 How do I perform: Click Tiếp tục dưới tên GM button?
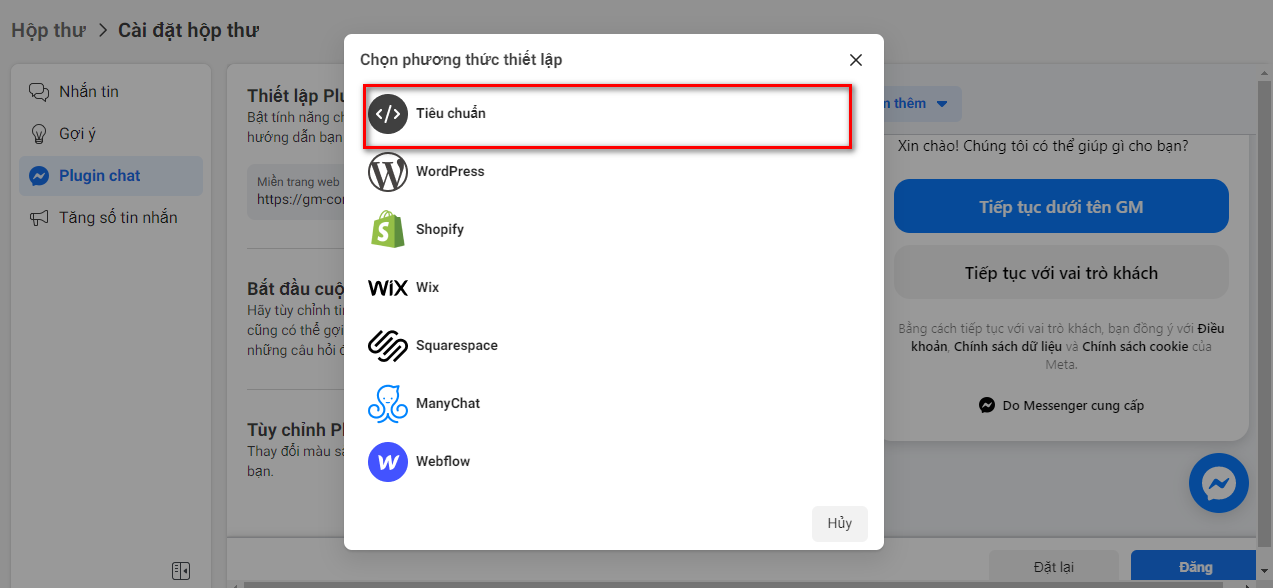coord(1061,207)
